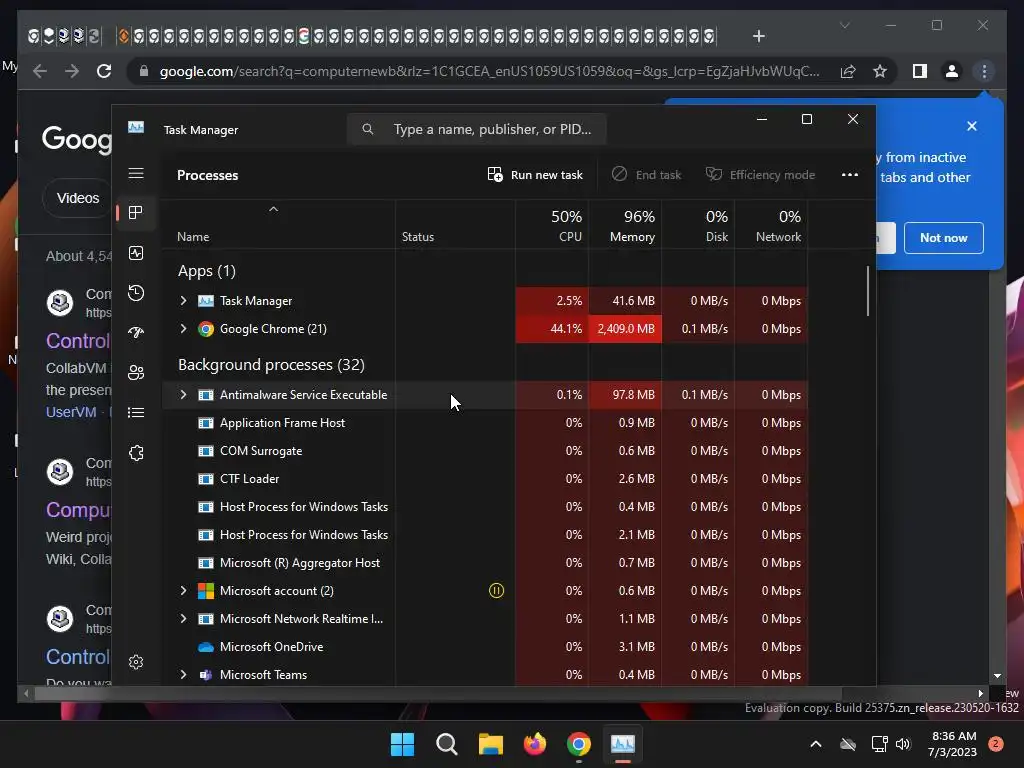
Task: Select the Application Frame Host process
Action: [x=485, y=423]
